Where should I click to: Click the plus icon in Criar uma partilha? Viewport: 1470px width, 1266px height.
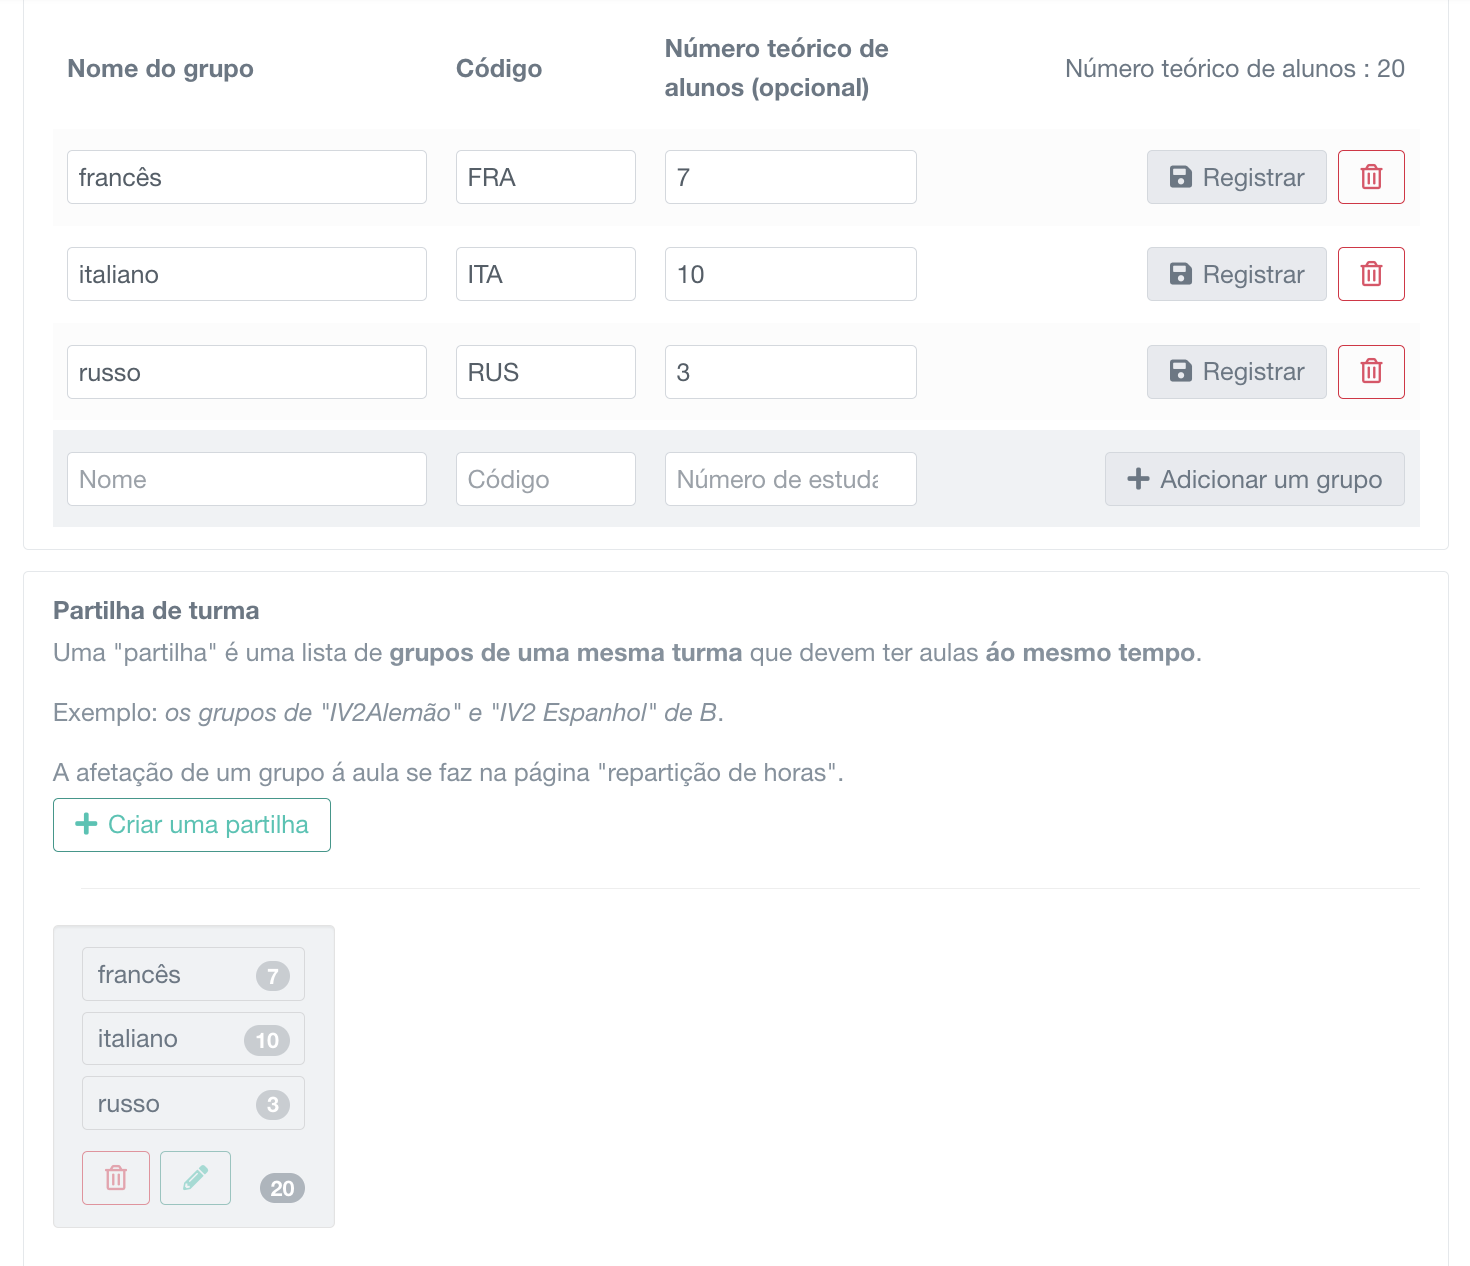pos(85,825)
